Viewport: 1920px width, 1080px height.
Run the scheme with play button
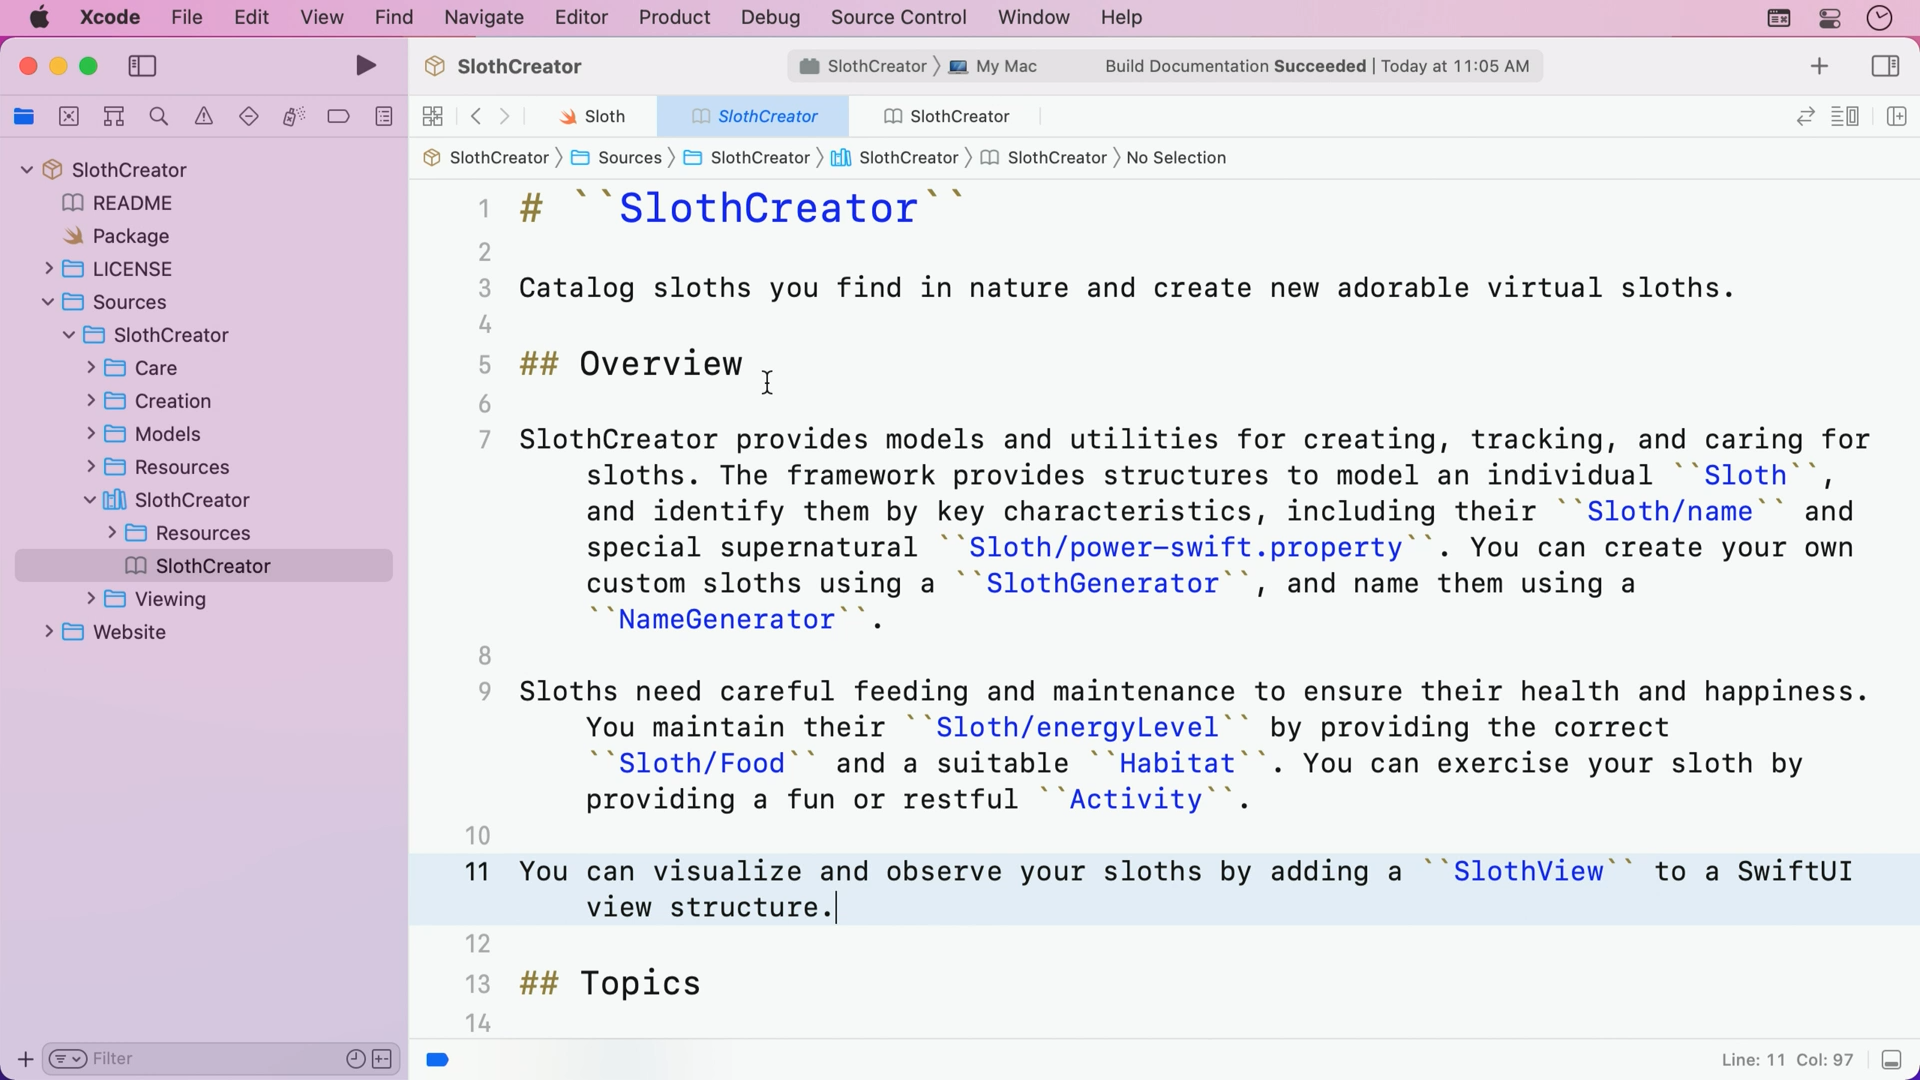366,66
